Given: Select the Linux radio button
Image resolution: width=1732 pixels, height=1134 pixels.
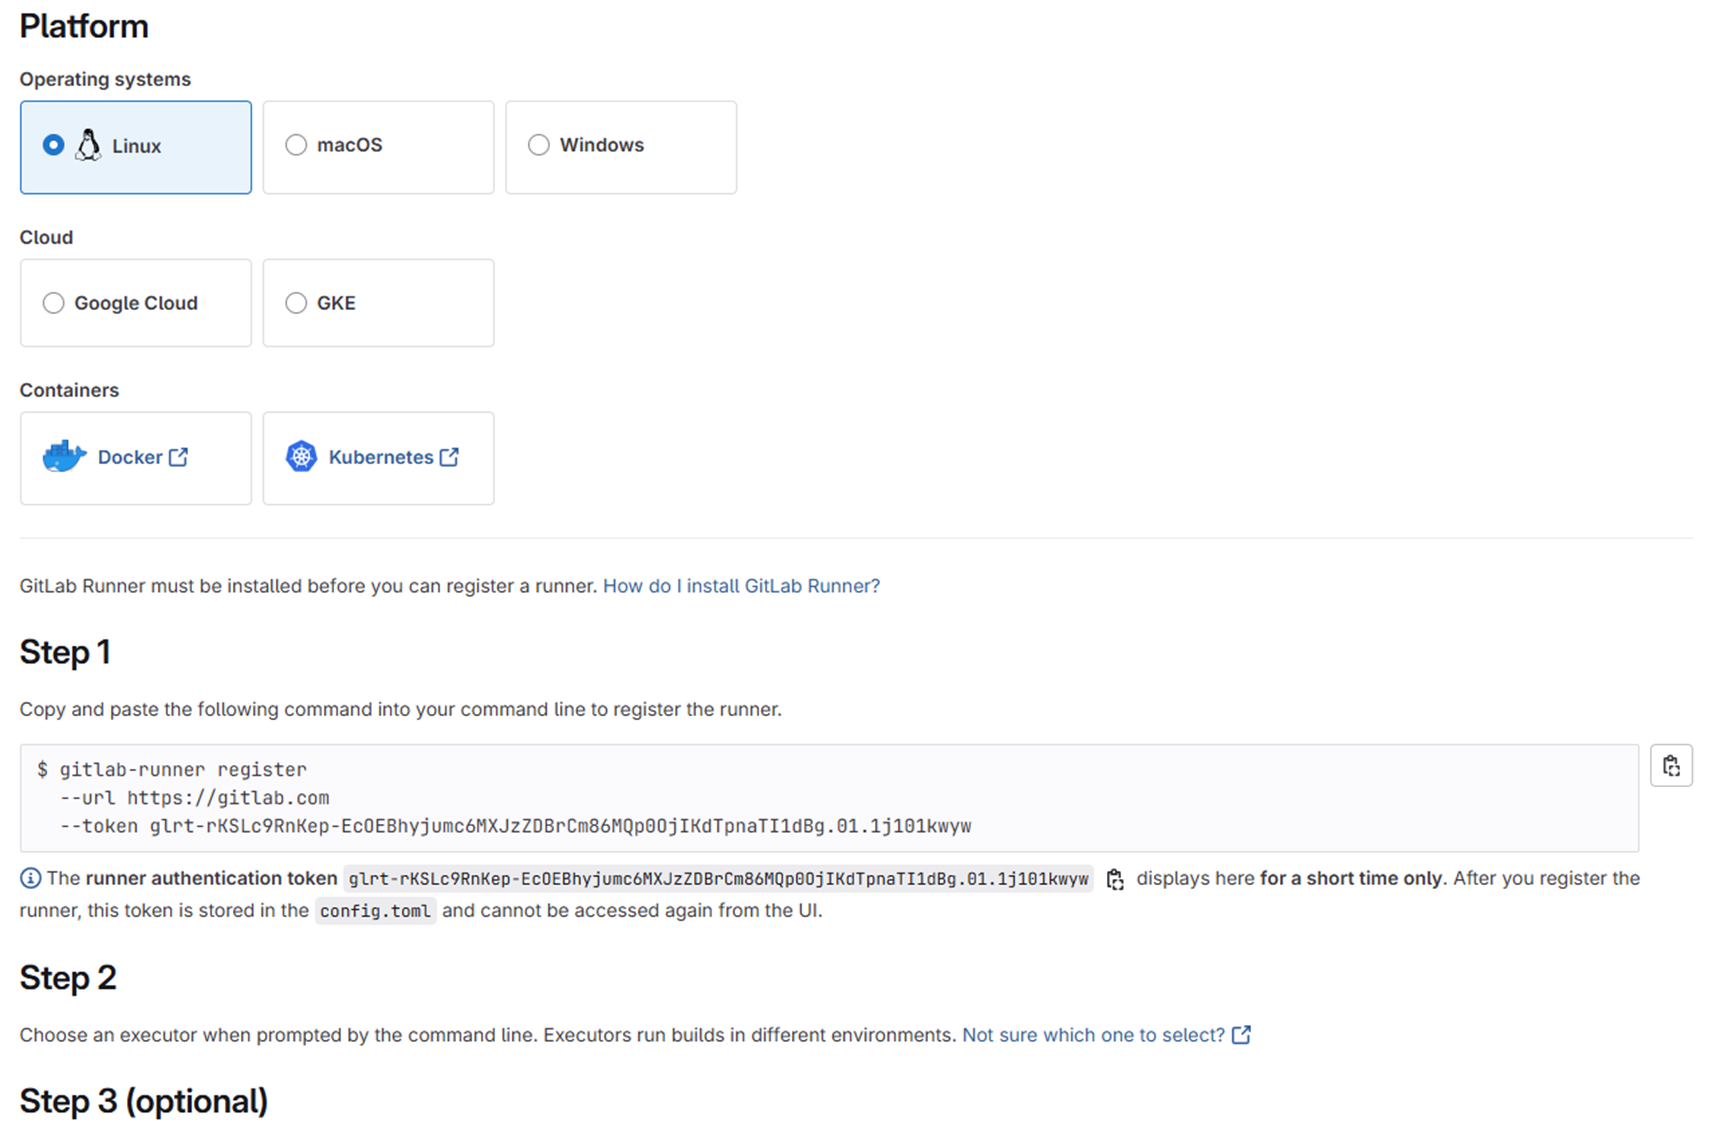Looking at the screenshot, I should coord(53,146).
